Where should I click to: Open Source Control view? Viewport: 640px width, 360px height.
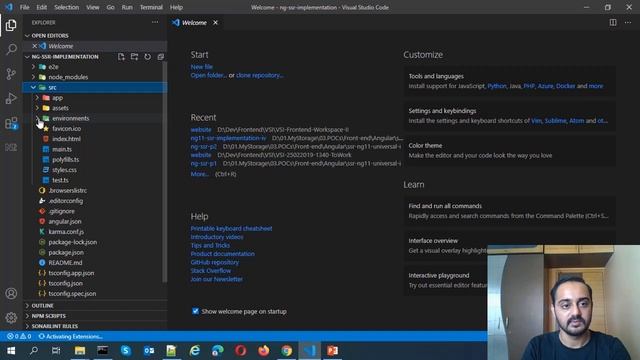[11, 74]
